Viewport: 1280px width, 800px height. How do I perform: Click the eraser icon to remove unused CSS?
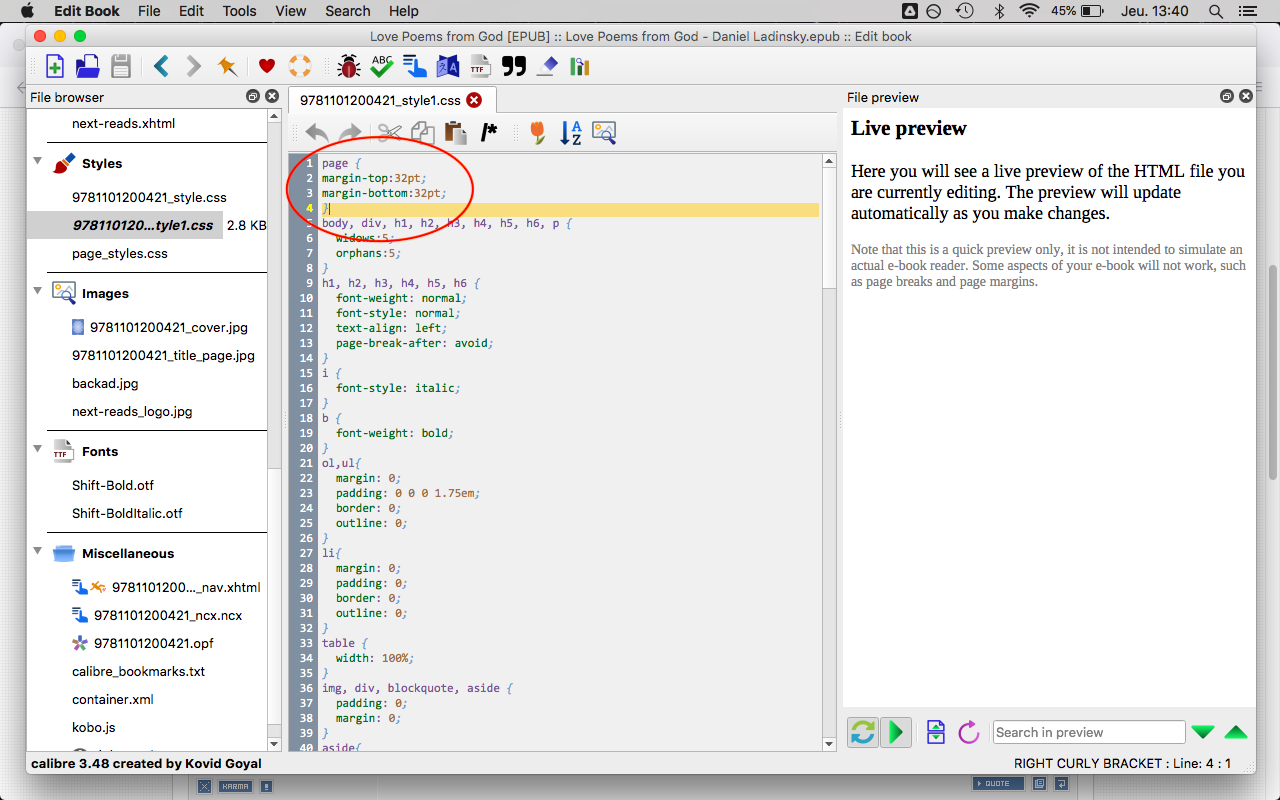coord(547,67)
